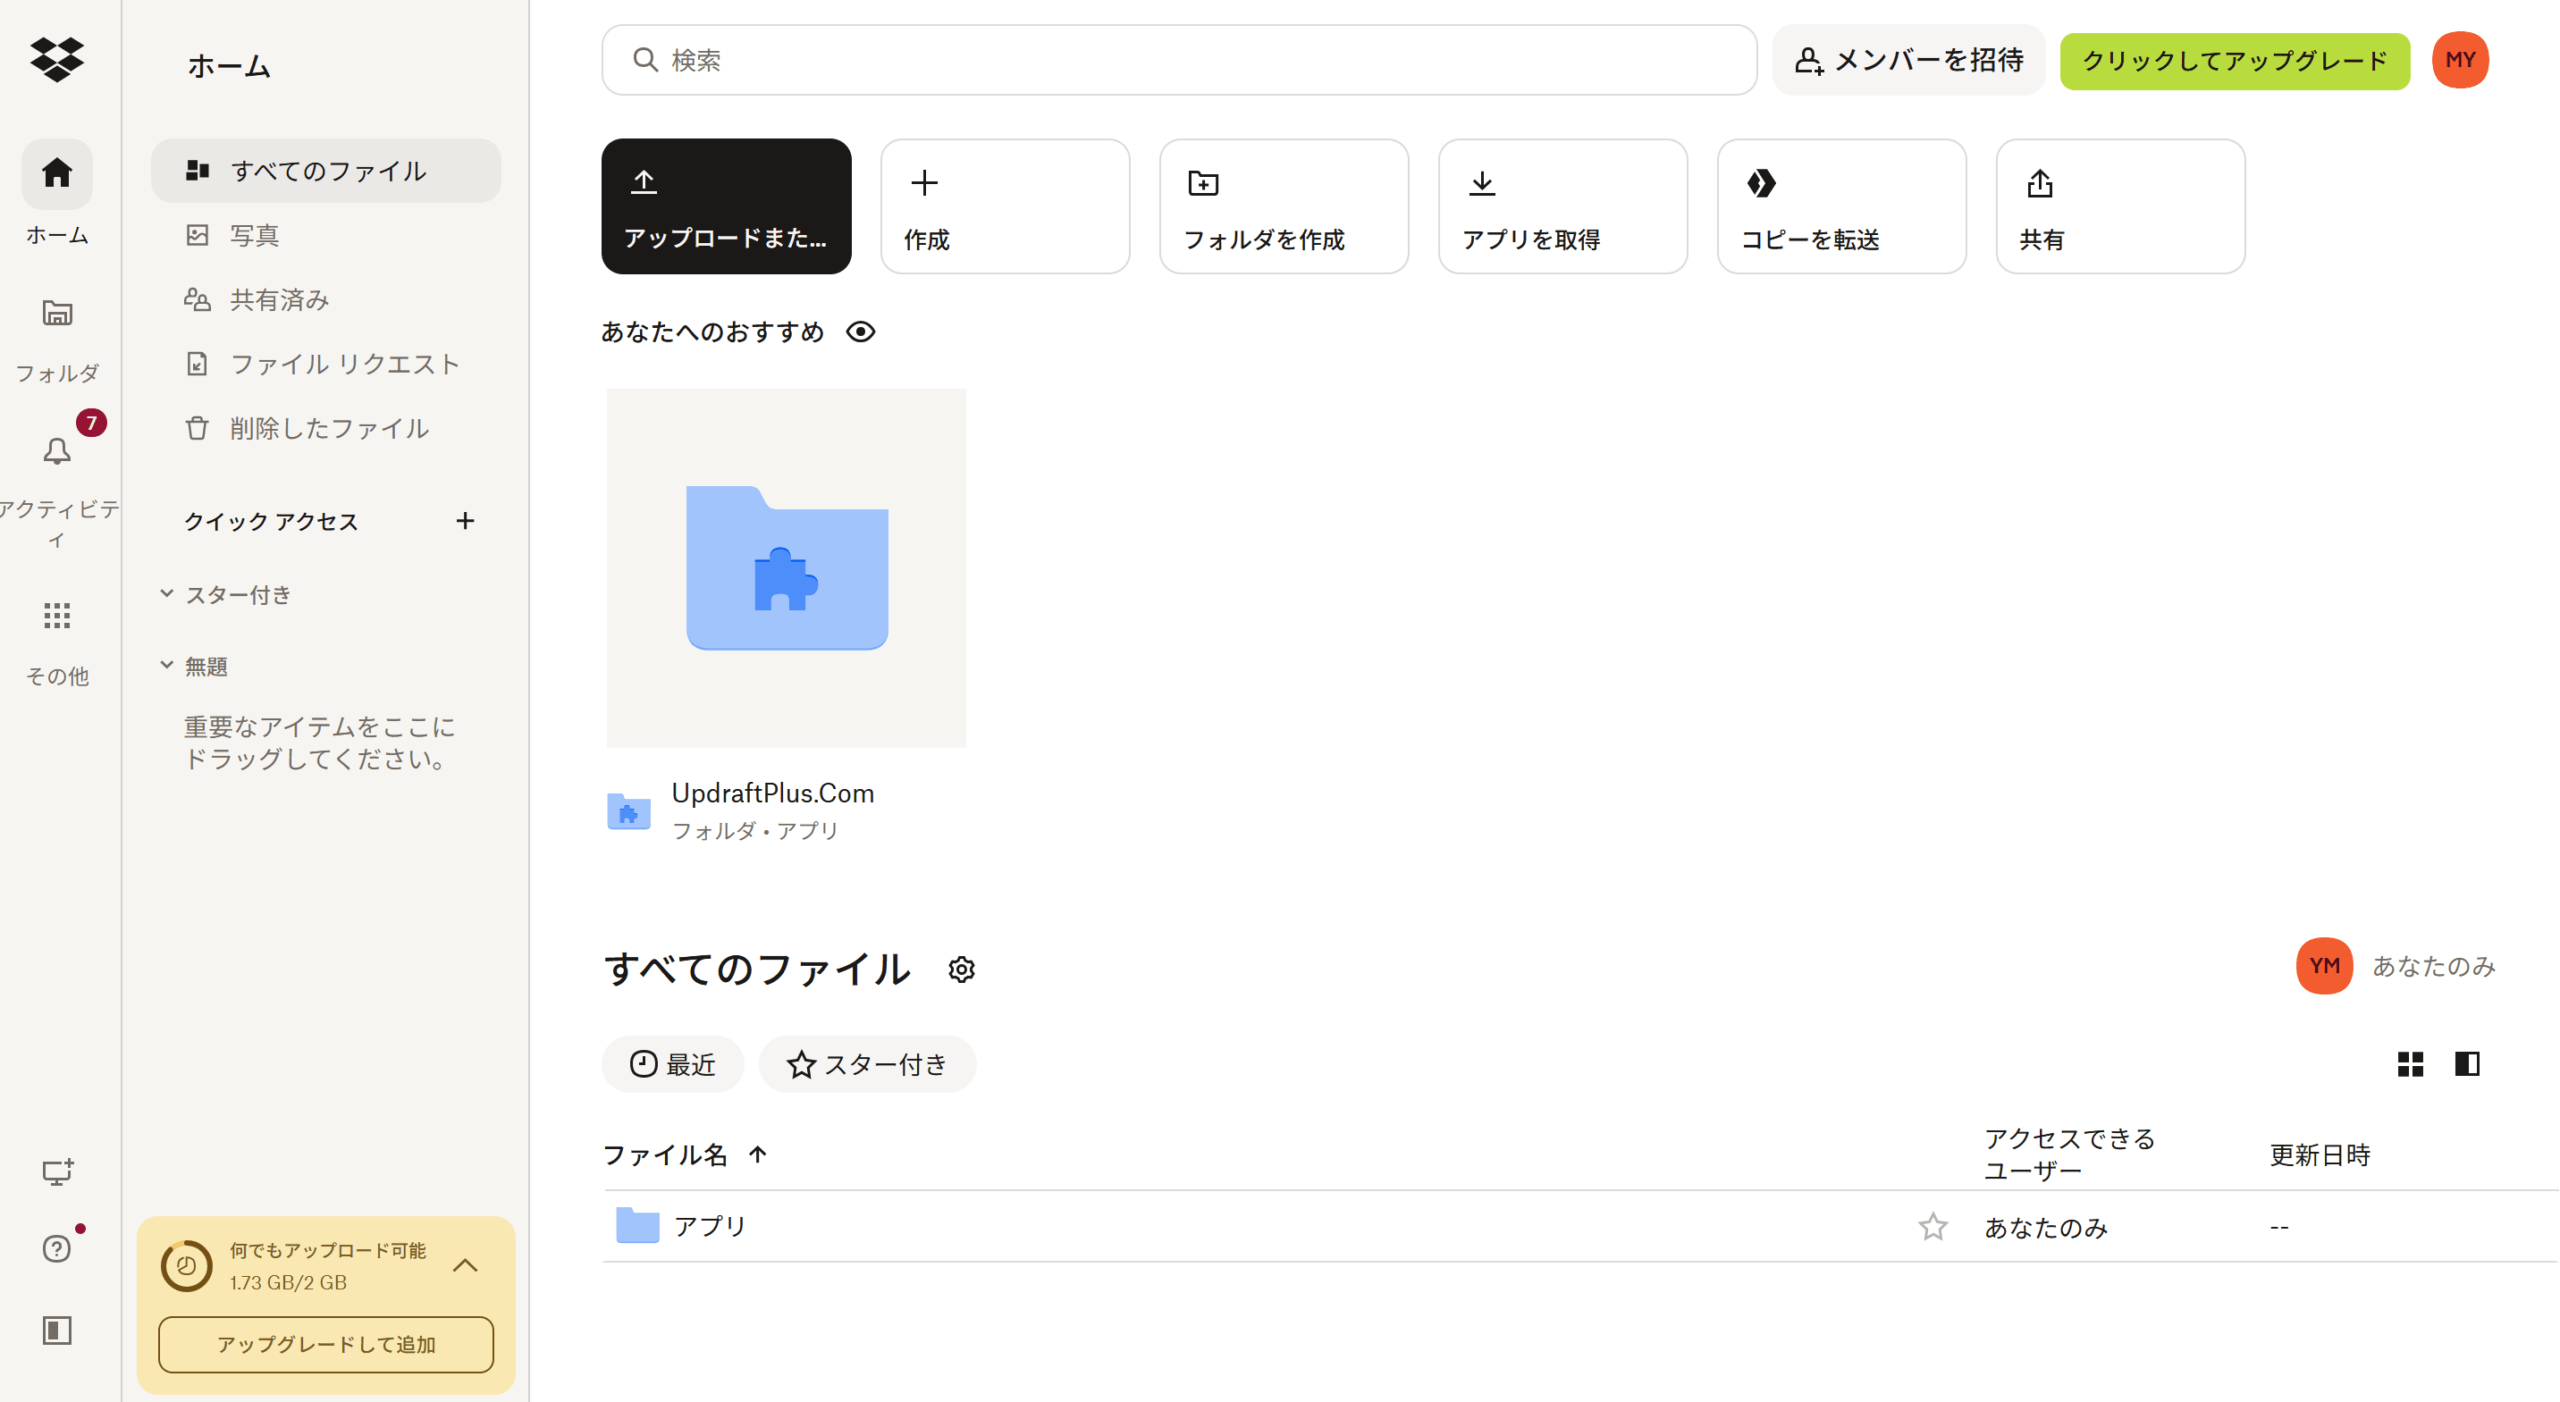Star the アプリ folder row

[1932, 1226]
